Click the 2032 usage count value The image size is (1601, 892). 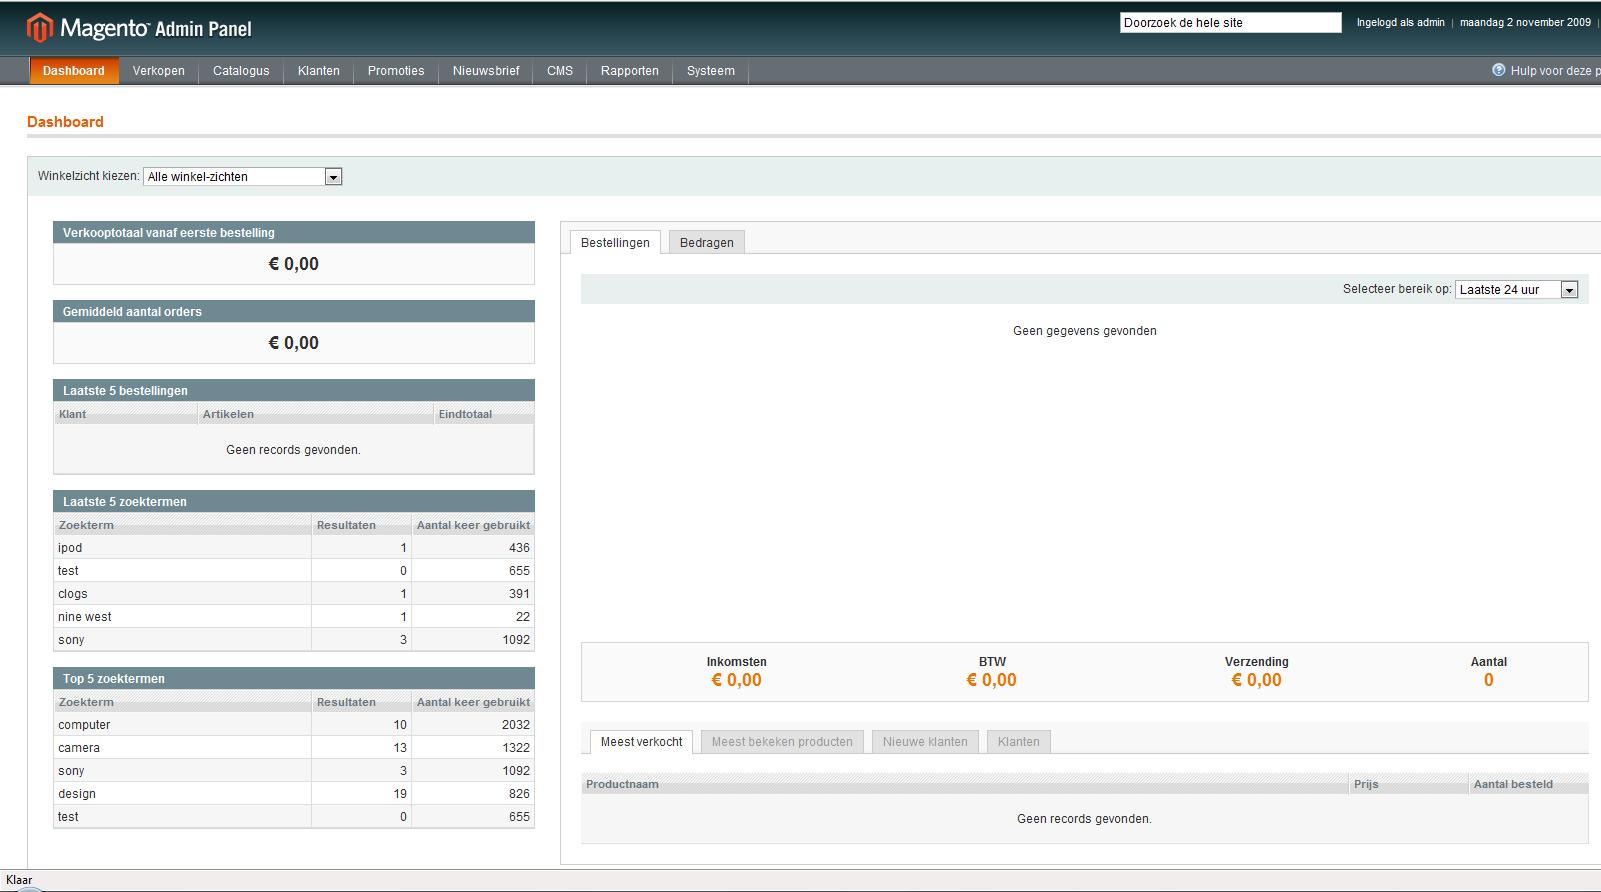[x=516, y=725]
